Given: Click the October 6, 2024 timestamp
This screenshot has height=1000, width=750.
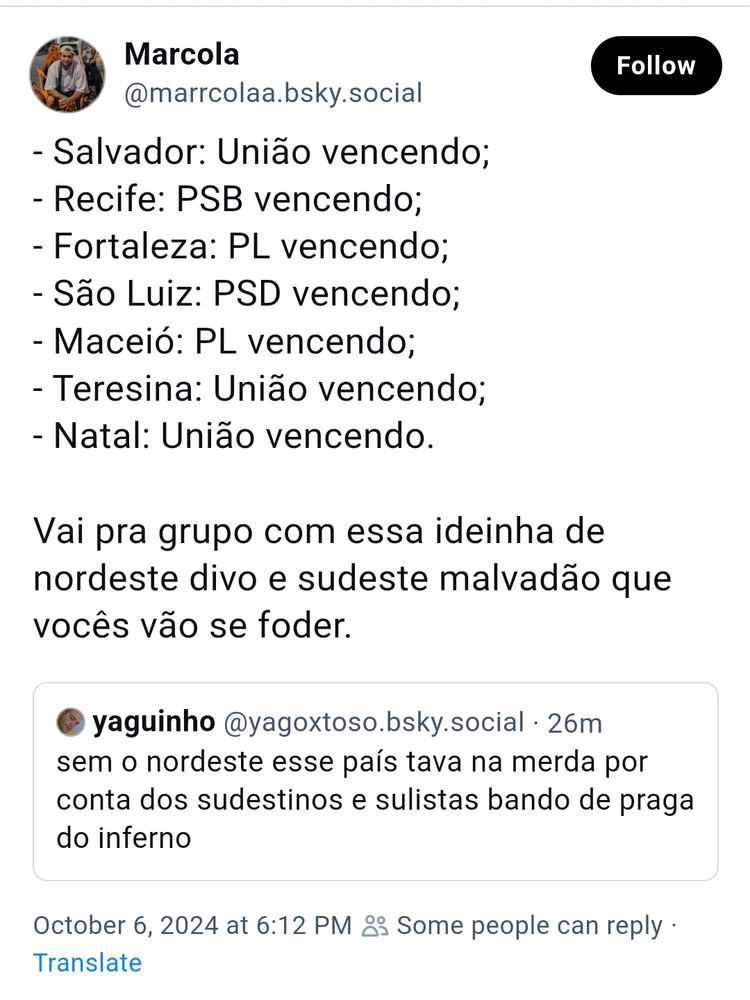Looking at the screenshot, I should 193,926.
